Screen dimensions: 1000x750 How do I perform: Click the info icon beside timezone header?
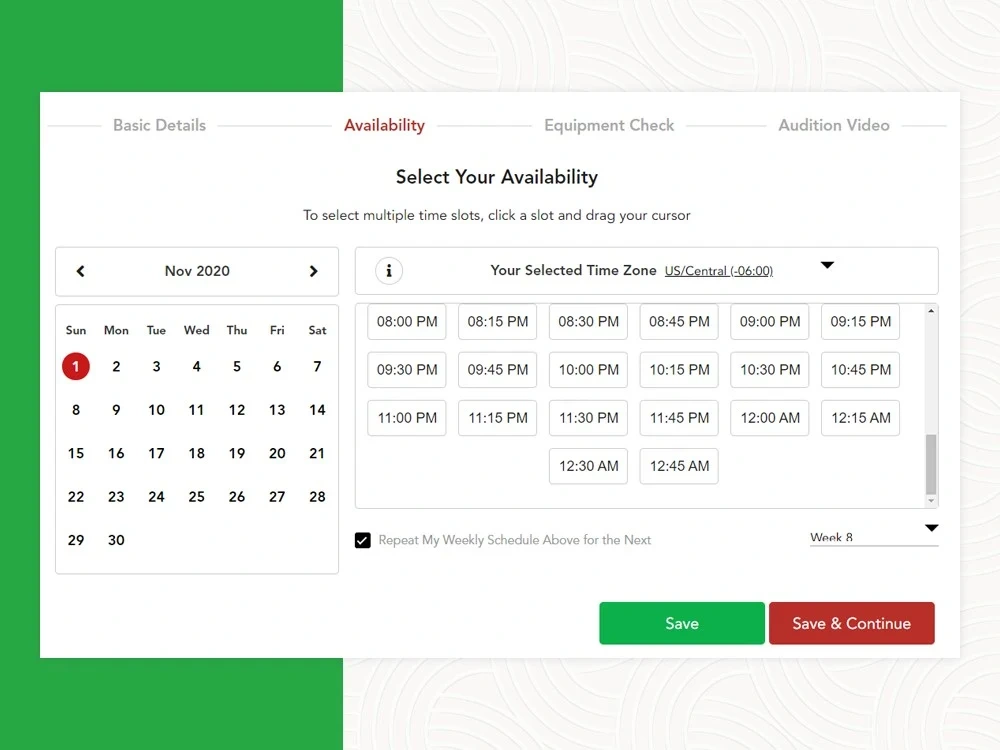click(x=388, y=270)
